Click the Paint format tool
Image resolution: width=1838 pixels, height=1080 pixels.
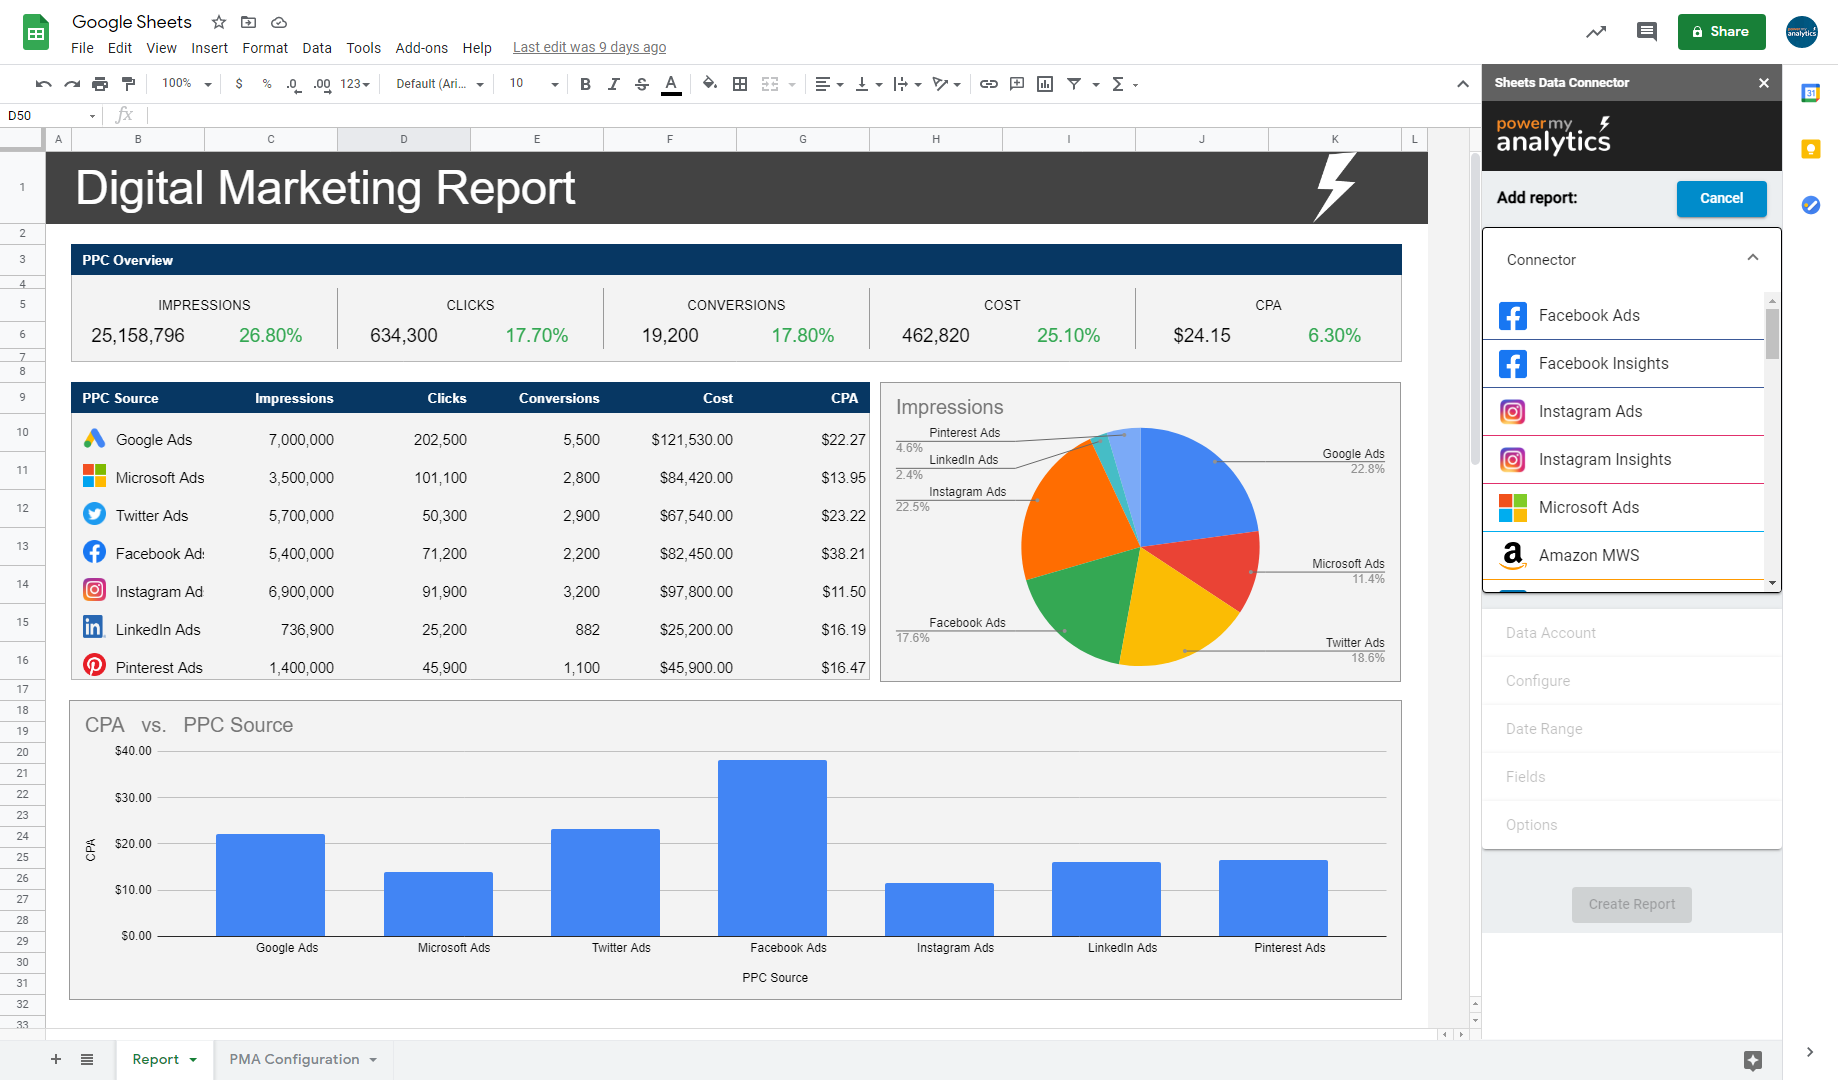pos(128,84)
